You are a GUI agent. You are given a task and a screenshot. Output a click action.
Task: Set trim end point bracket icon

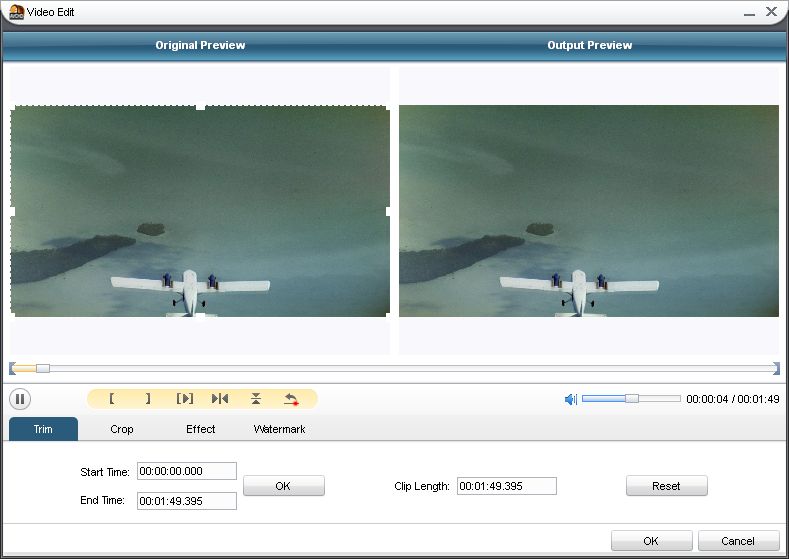coord(148,398)
